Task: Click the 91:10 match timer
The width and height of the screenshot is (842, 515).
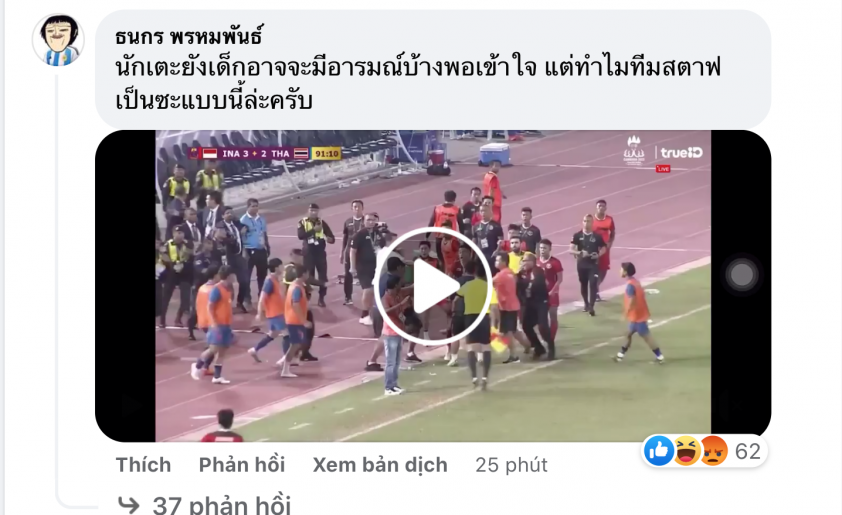Action: coord(326,154)
